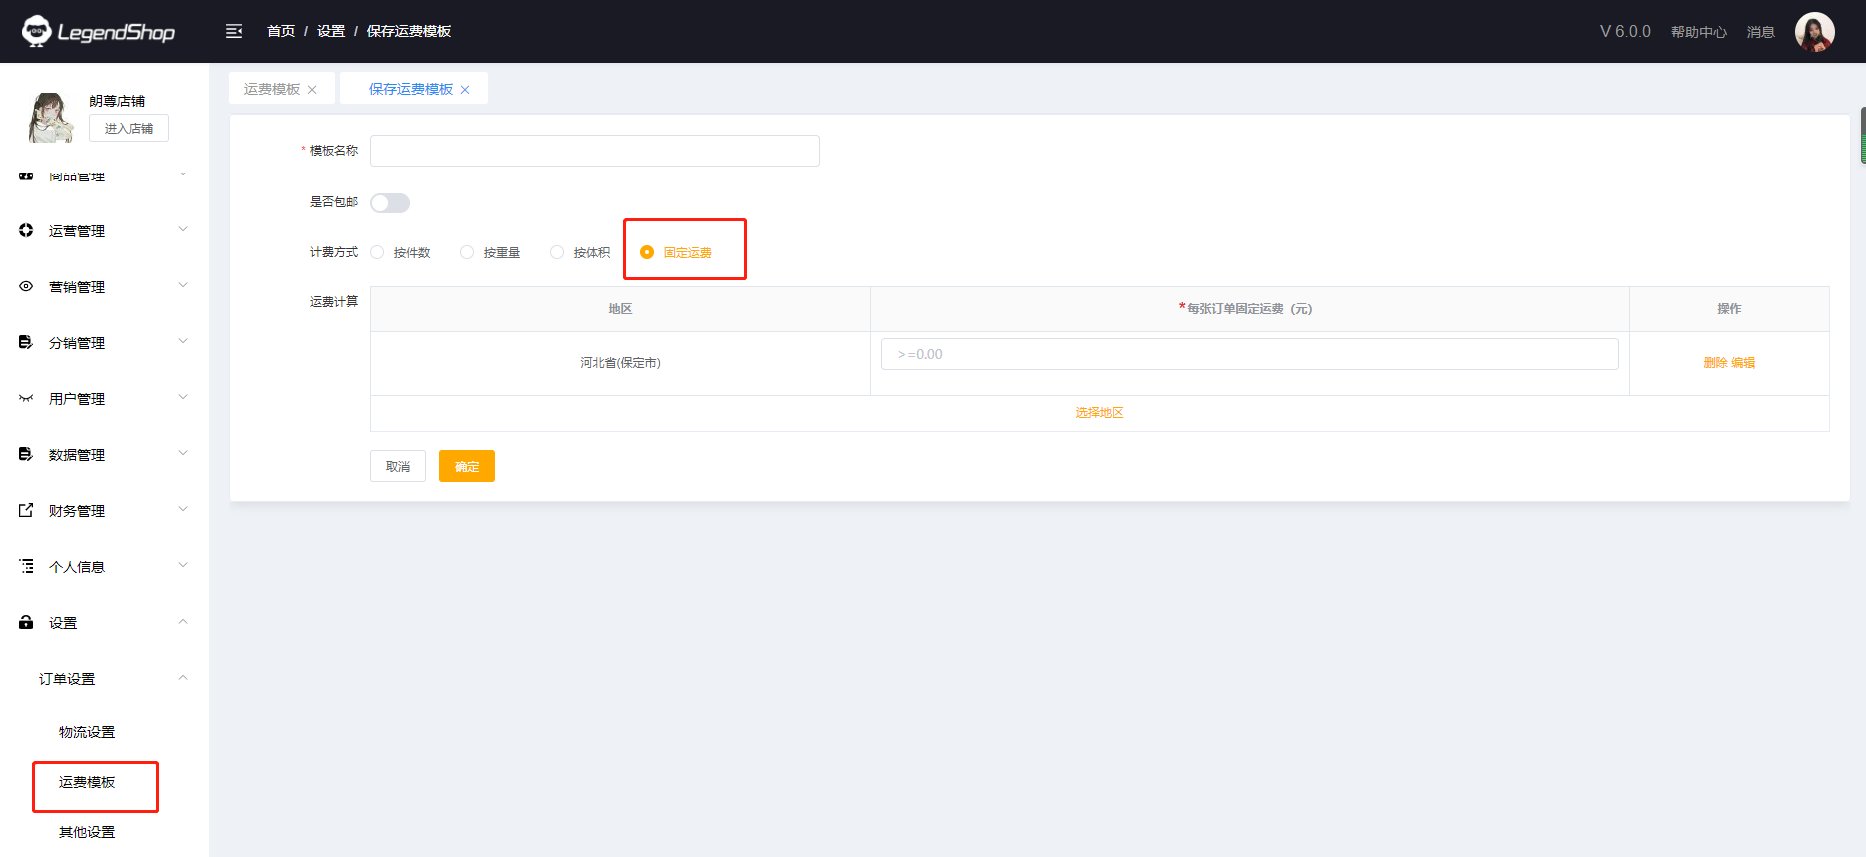Click the sidebar collapse hamburger icon
This screenshot has width=1866, height=857.
tap(234, 31)
